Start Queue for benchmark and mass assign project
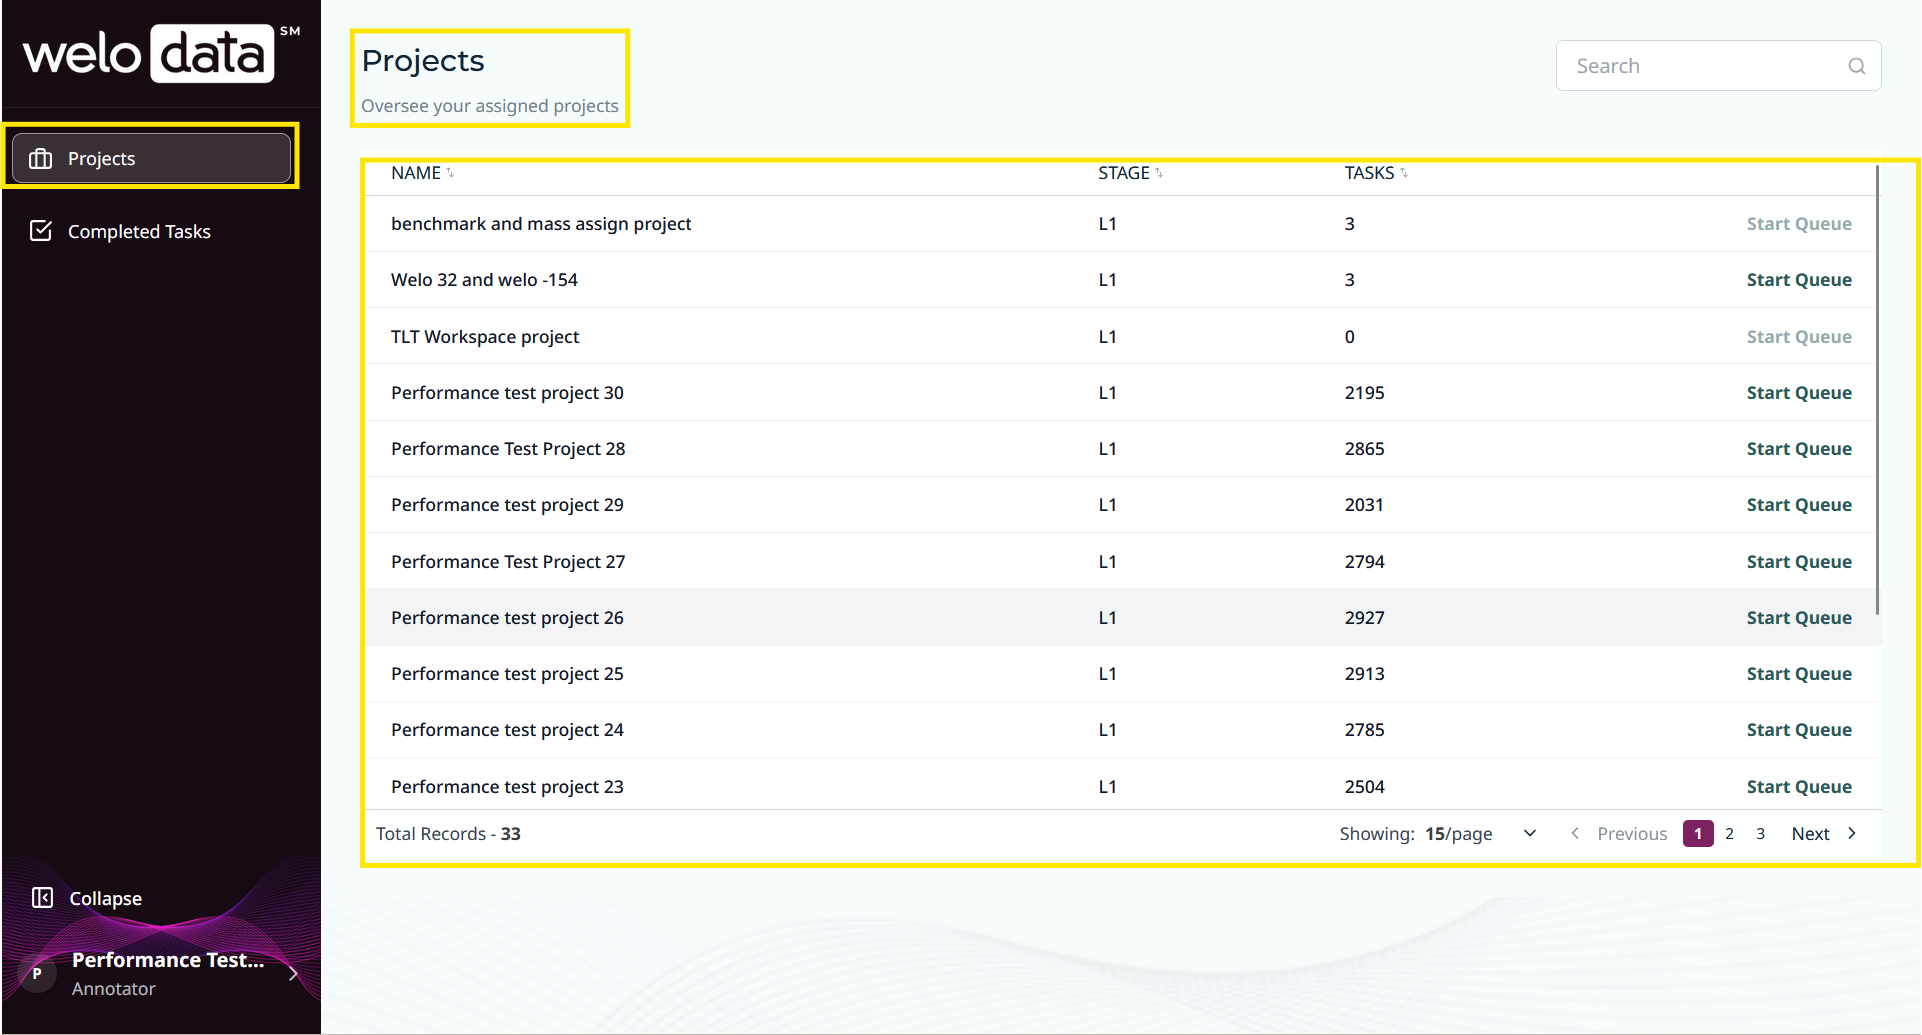 coord(1799,224)
